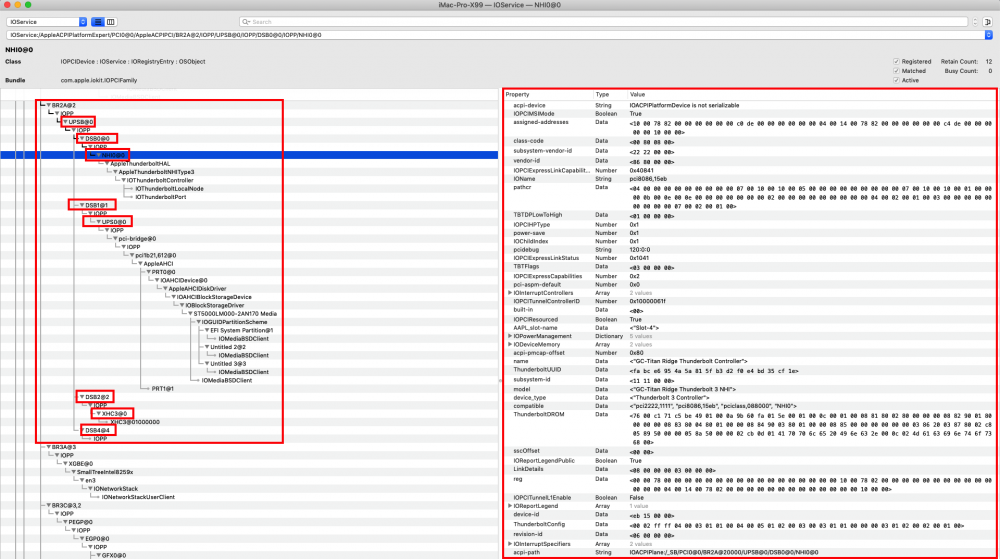1000x559 pixels.
Task: Collapse the XHC3@0 node triangle
Action: [98, 414]
